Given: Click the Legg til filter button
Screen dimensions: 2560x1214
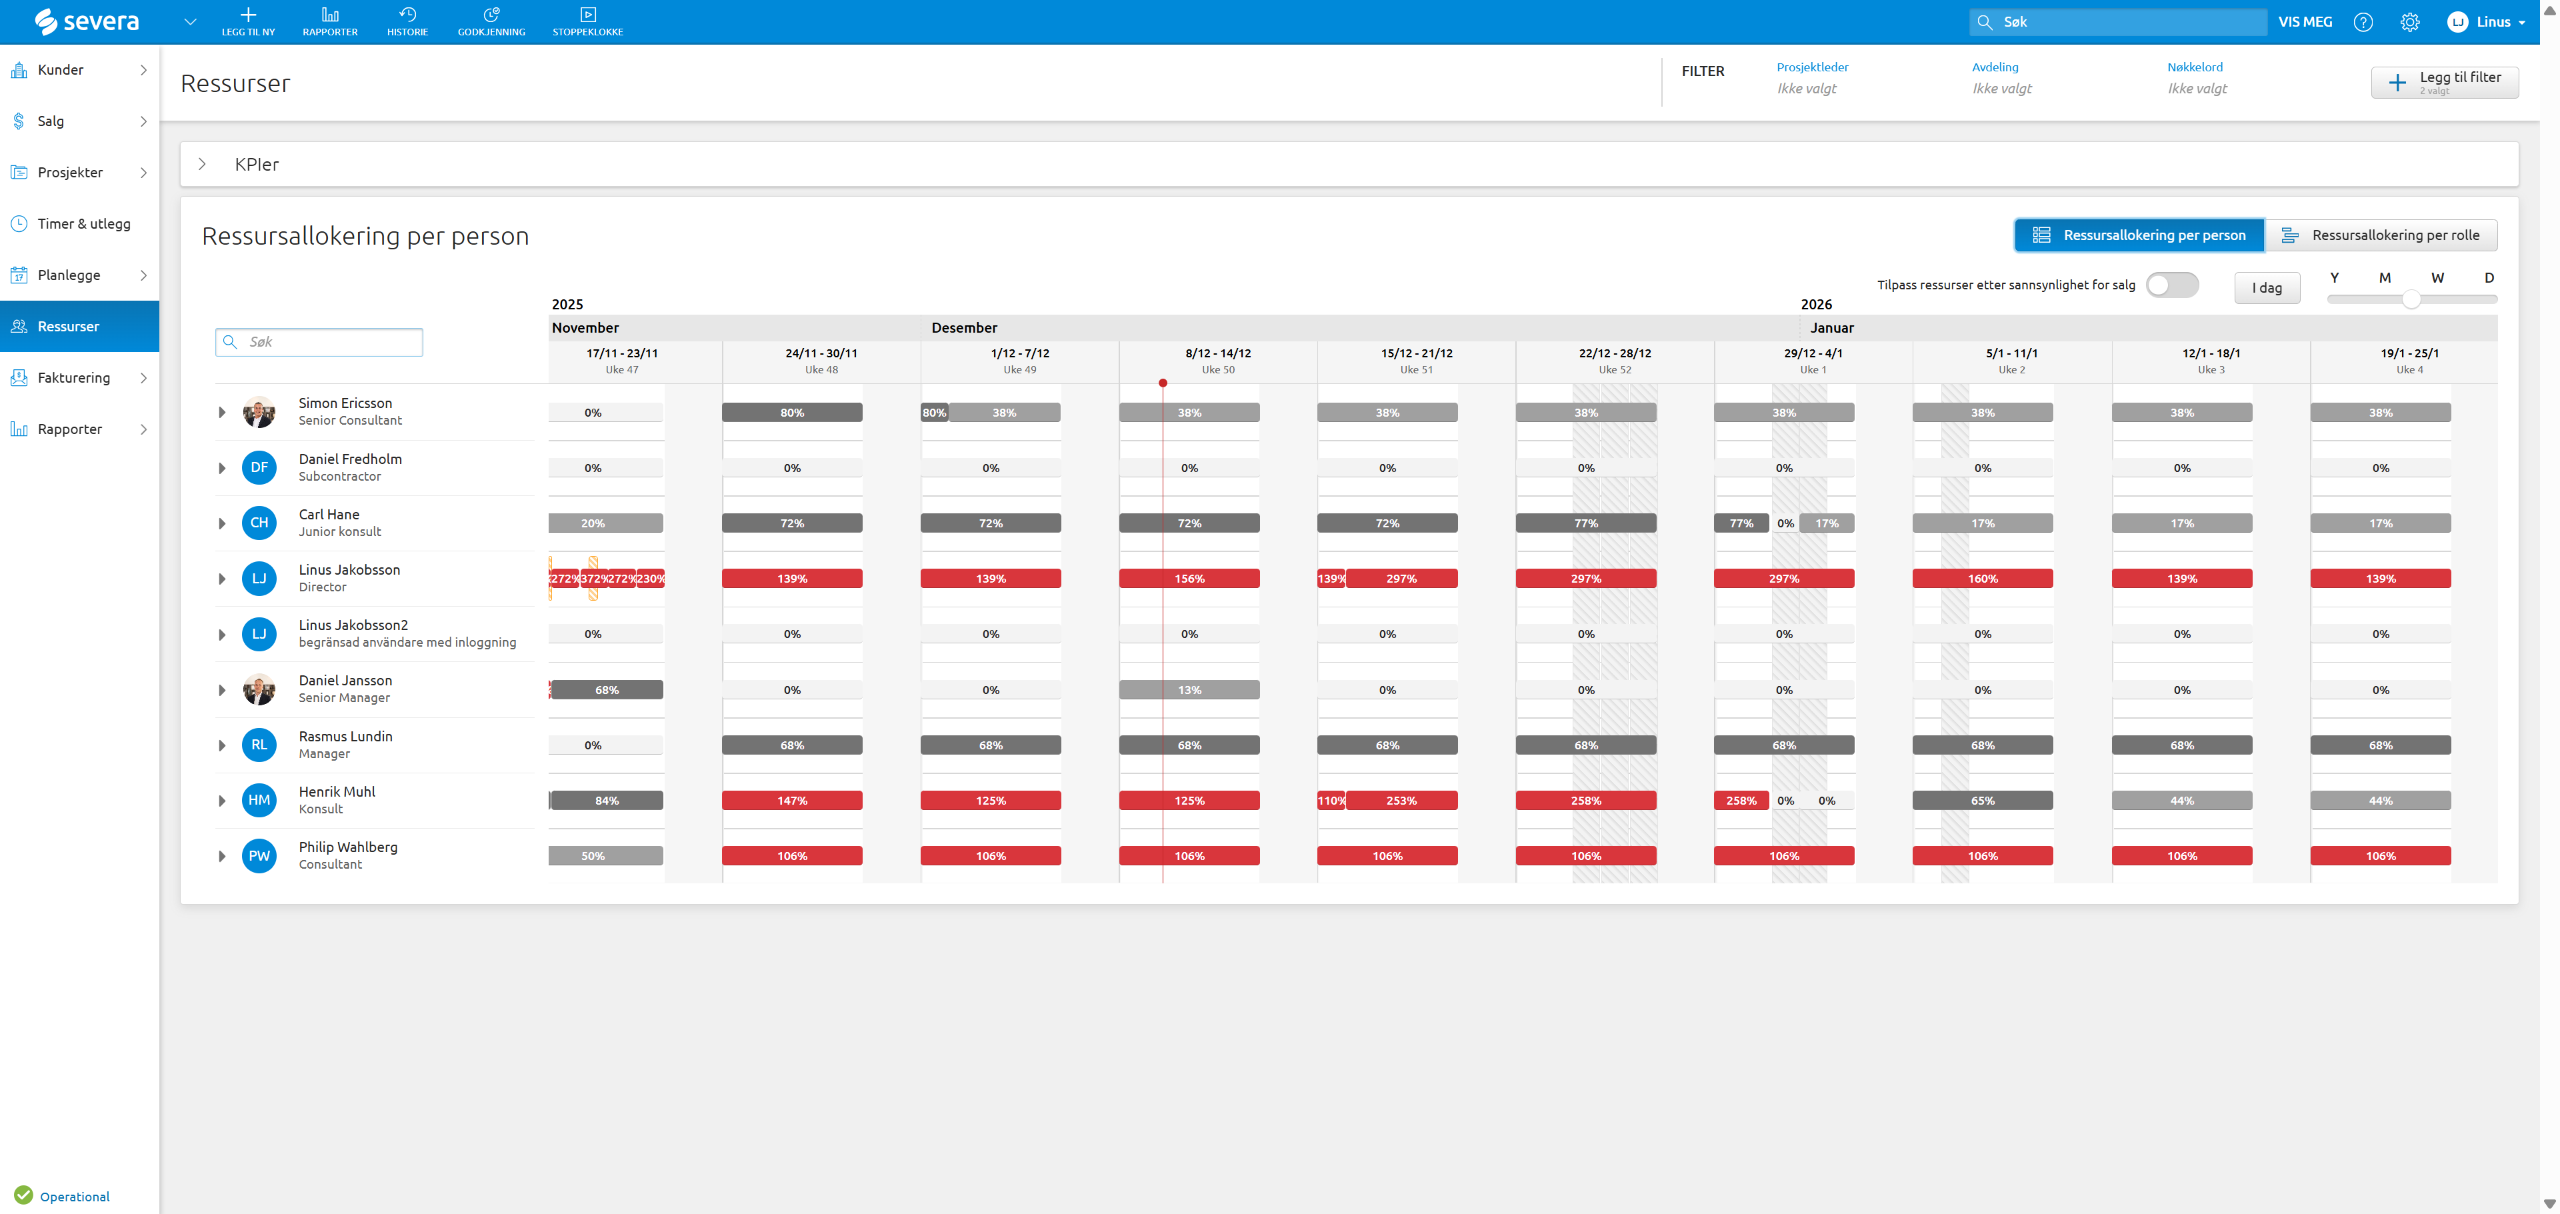Looking at the screenshot, I should tap(2444, 82).
